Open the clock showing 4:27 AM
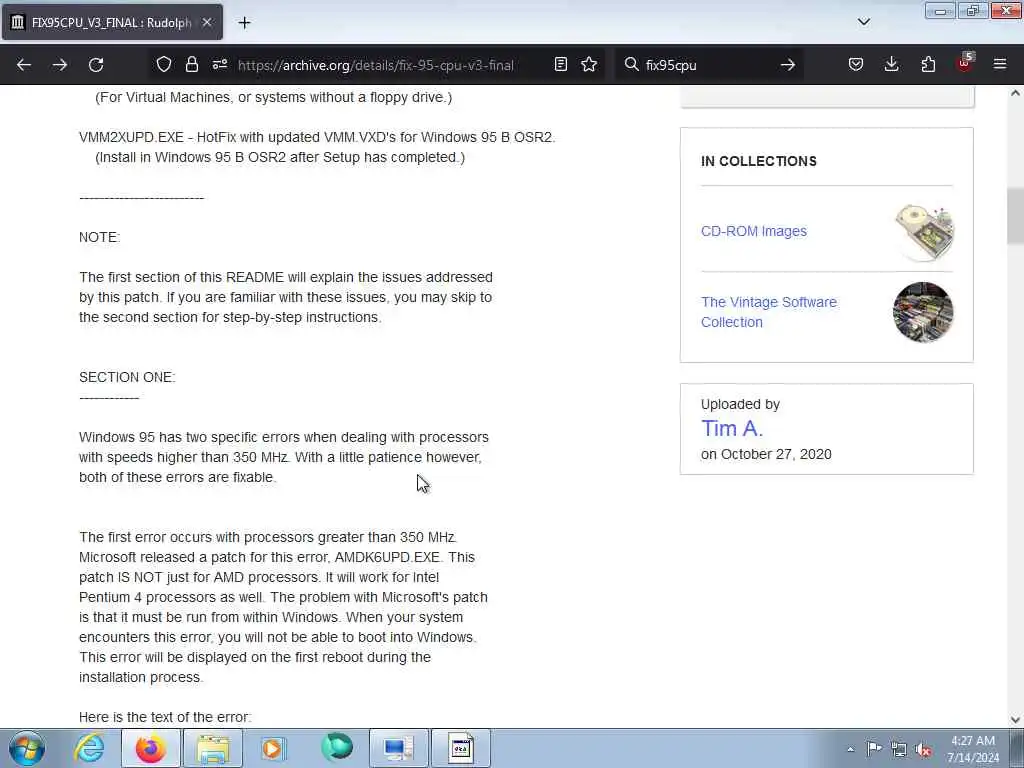The height and width of the screenshot is (768, 1024). point(973,749)
